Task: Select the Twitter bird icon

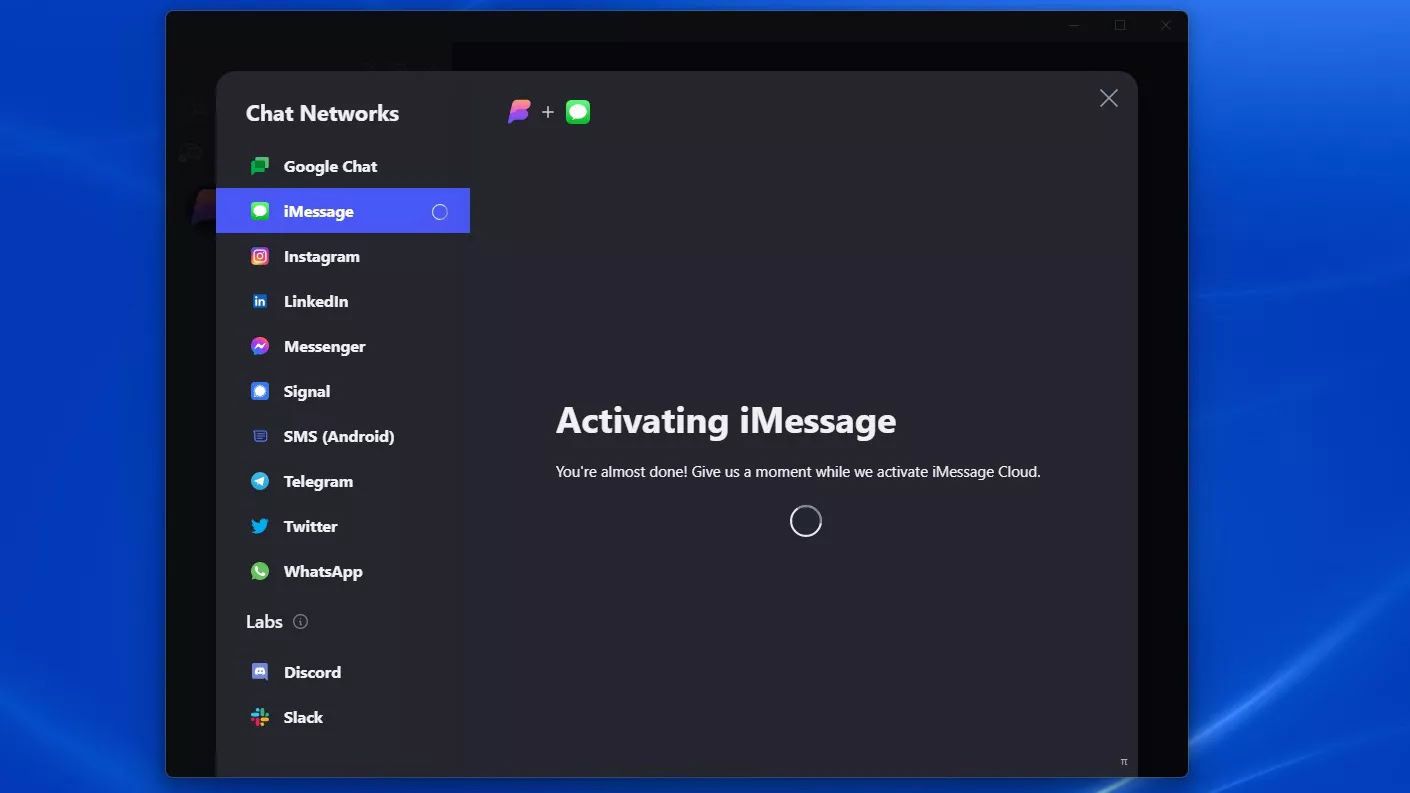Action: tap(260, 527)
